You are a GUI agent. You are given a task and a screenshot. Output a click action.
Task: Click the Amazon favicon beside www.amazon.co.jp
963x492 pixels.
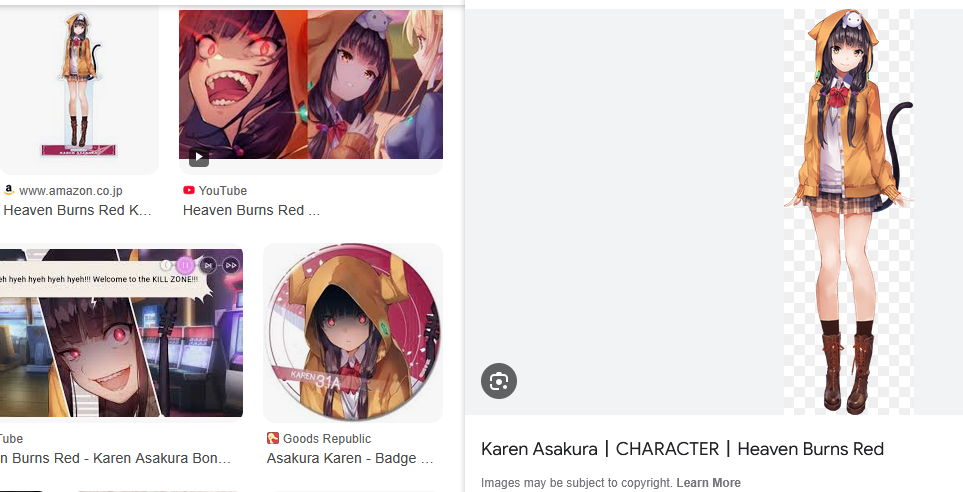point(9,190)
